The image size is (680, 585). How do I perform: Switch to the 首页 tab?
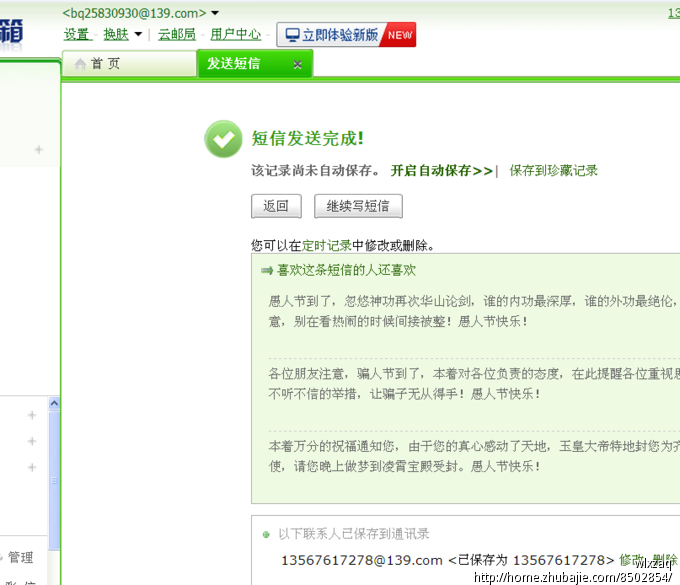pyautogui.click(x=129, y=64)
